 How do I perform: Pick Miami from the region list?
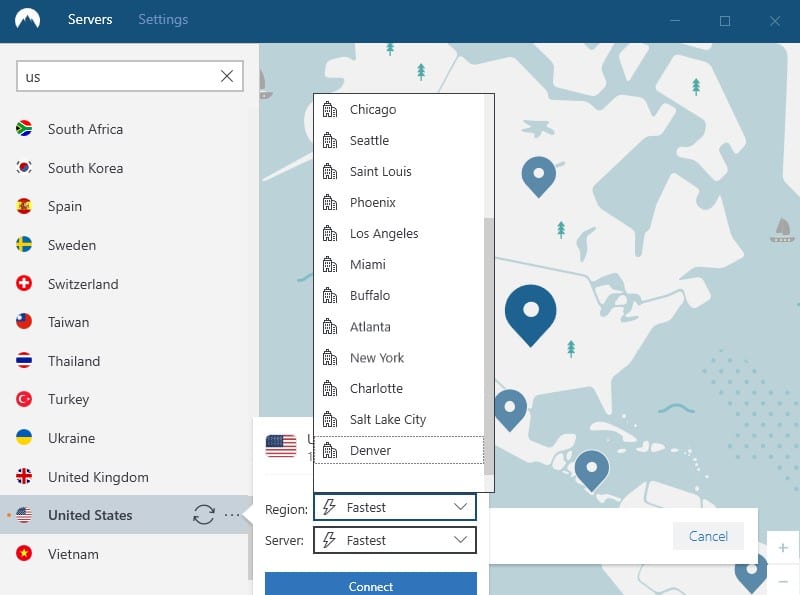pos(398,264)
